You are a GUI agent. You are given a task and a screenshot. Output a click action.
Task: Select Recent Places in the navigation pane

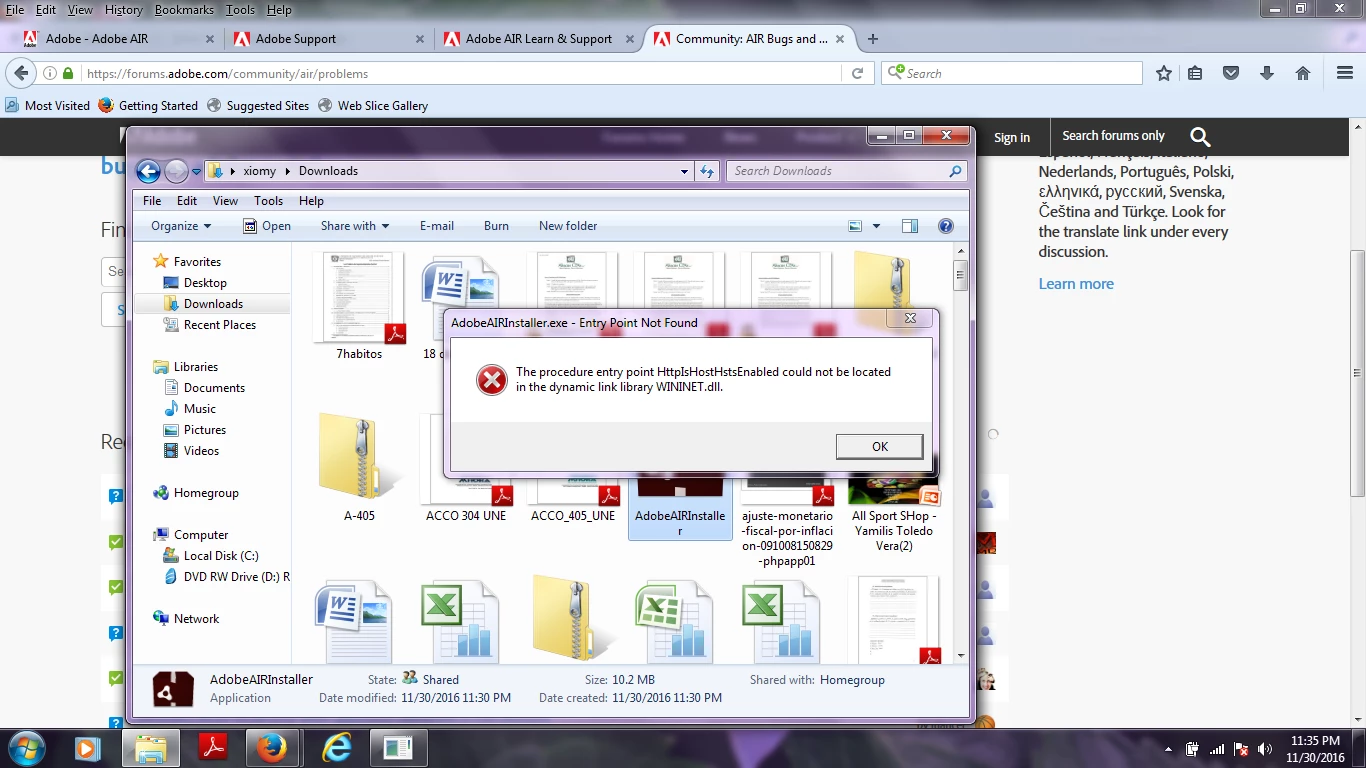[219, 325]
